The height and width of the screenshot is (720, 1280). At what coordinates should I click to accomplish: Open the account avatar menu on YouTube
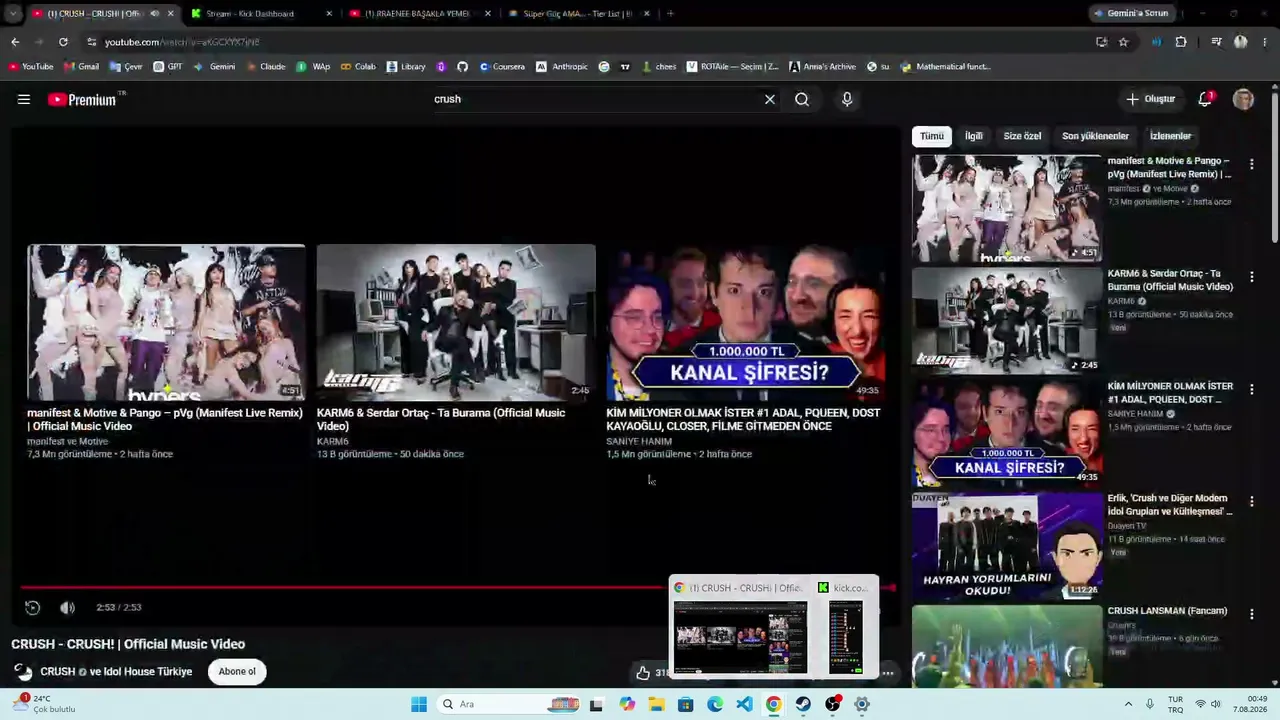click(x=1243, y=99)
